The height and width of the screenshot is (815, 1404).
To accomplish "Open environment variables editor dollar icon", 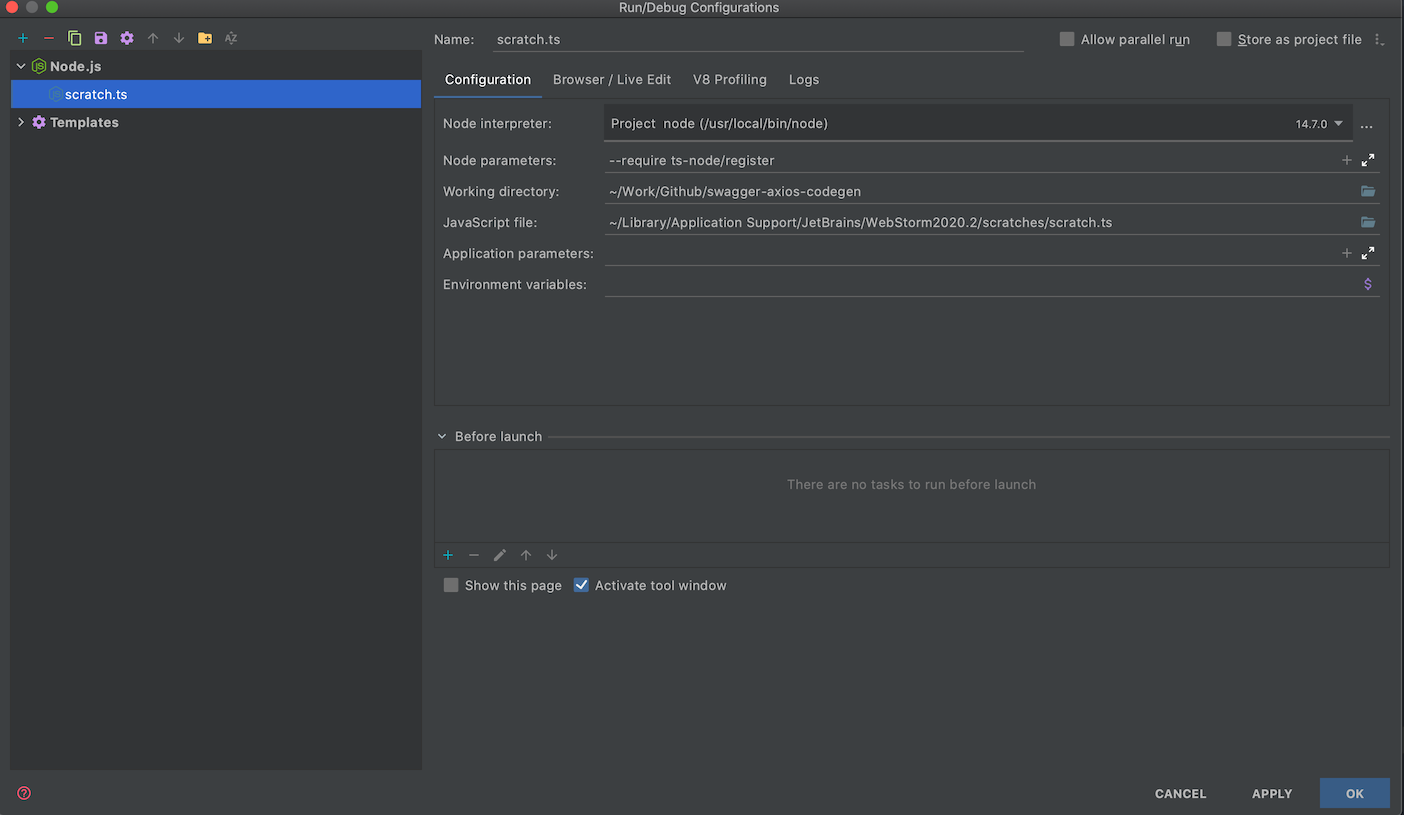I will (x=1368, y=284).
